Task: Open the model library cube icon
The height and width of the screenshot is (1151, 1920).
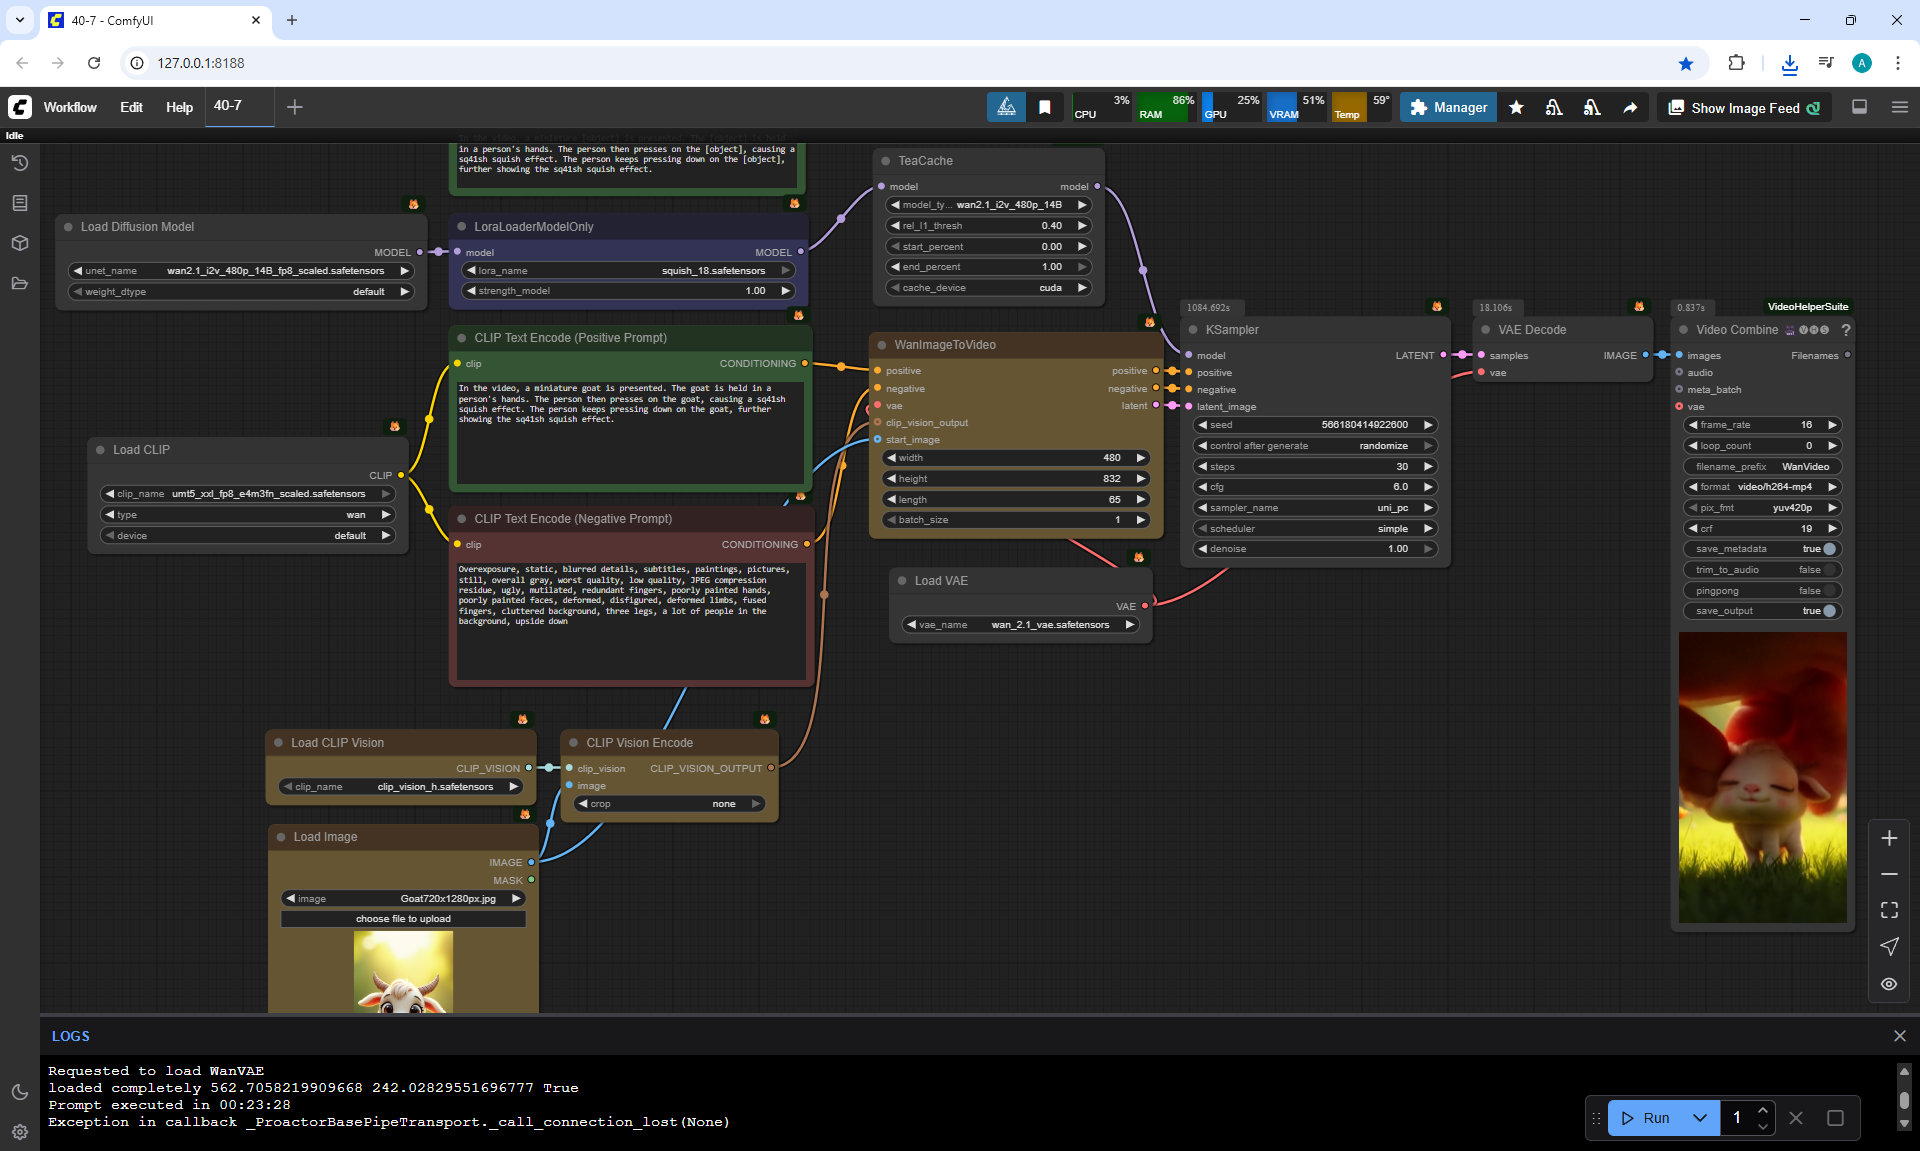Action: tap(19, 243)
